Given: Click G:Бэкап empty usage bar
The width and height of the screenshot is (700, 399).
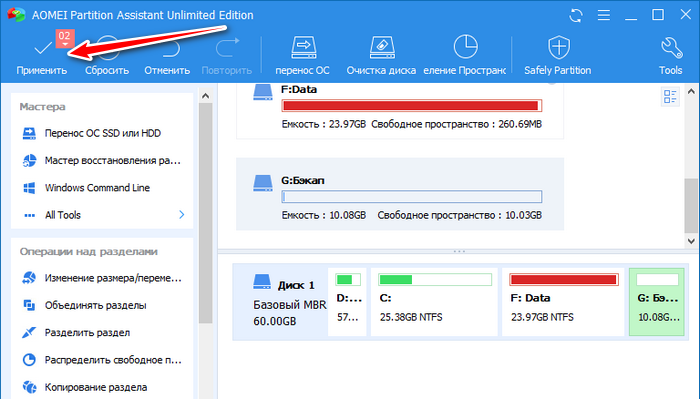Looking at the screenshot, I should (x=412, y=197).
